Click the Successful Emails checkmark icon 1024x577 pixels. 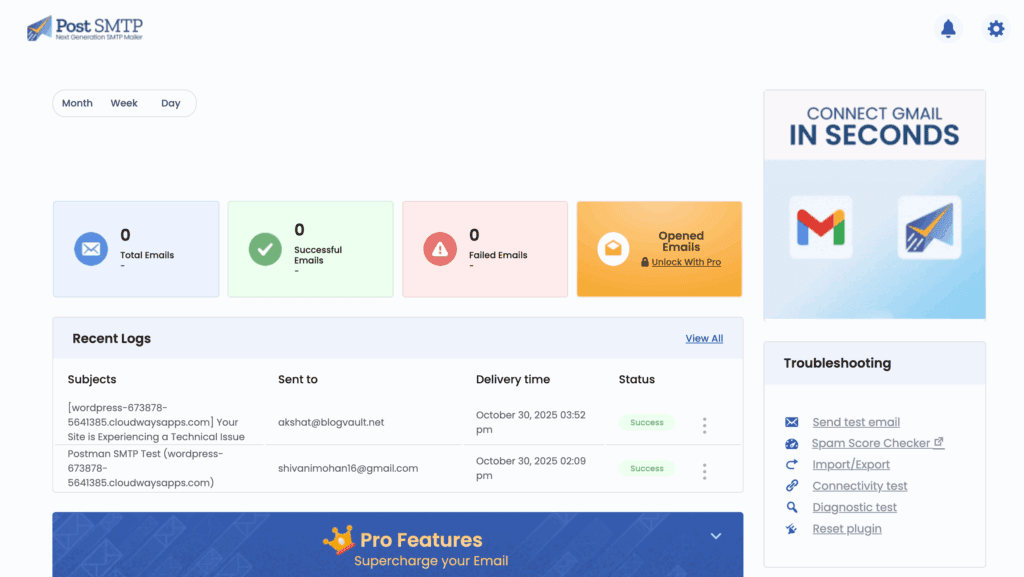(x=265, y=249)
